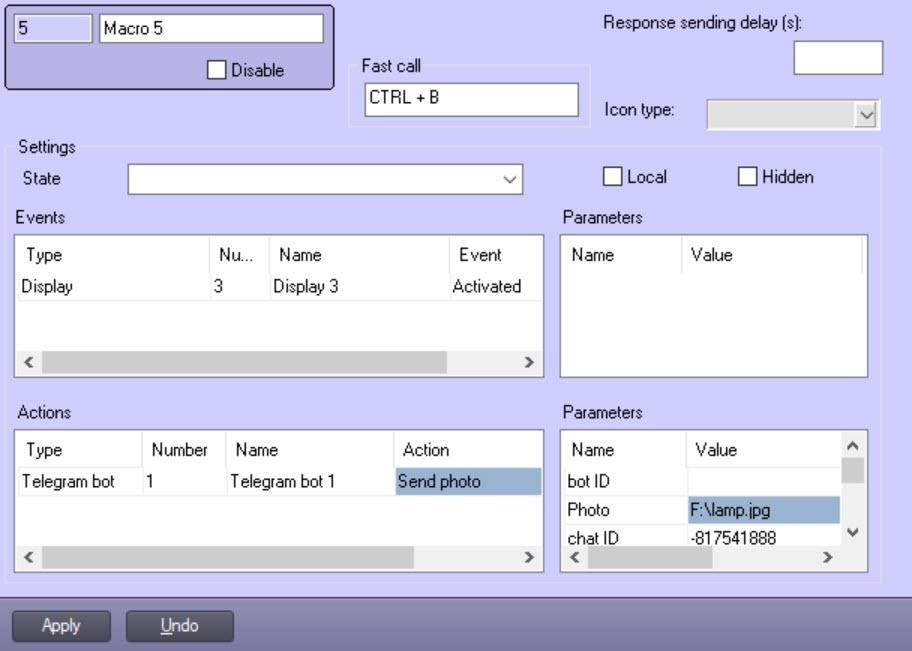
Task: Click Events table Name column header
Action: (x=360, y=255)
